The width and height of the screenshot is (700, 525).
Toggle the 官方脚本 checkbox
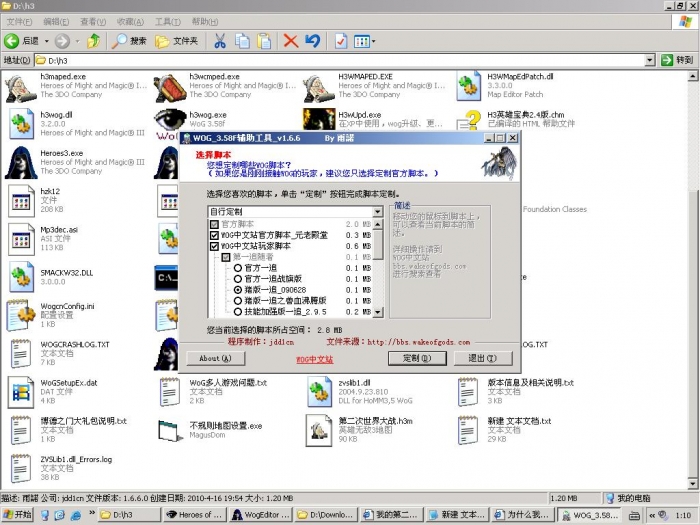214,224
